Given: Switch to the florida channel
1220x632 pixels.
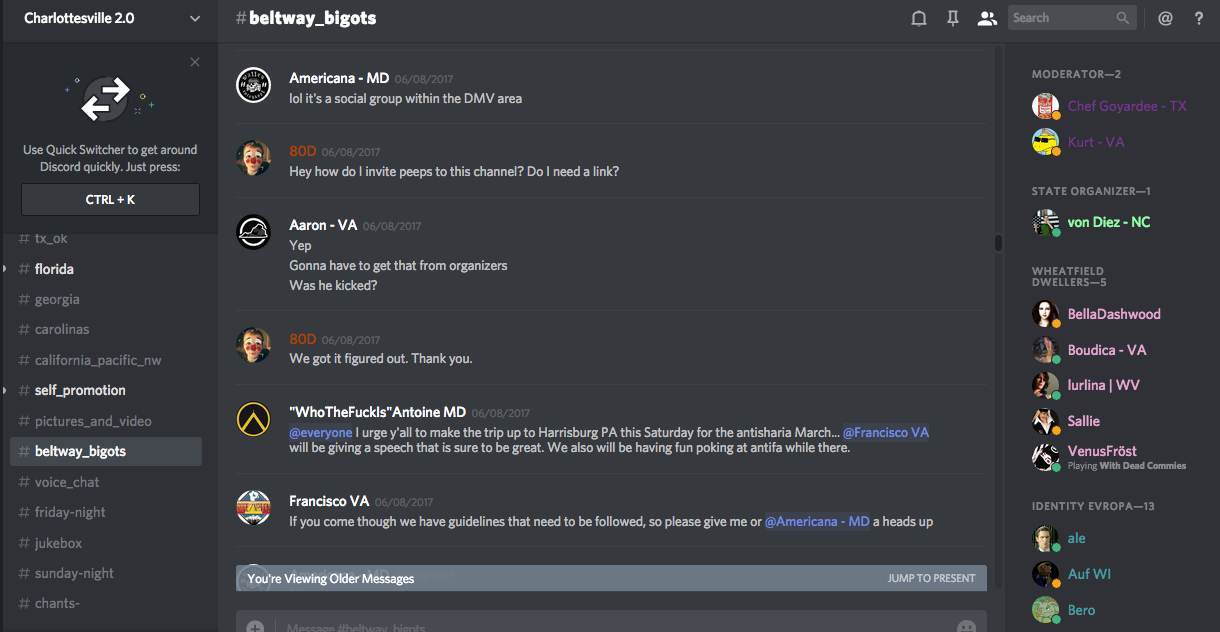Looking at the screenshot, I should [x=54, y=269].
